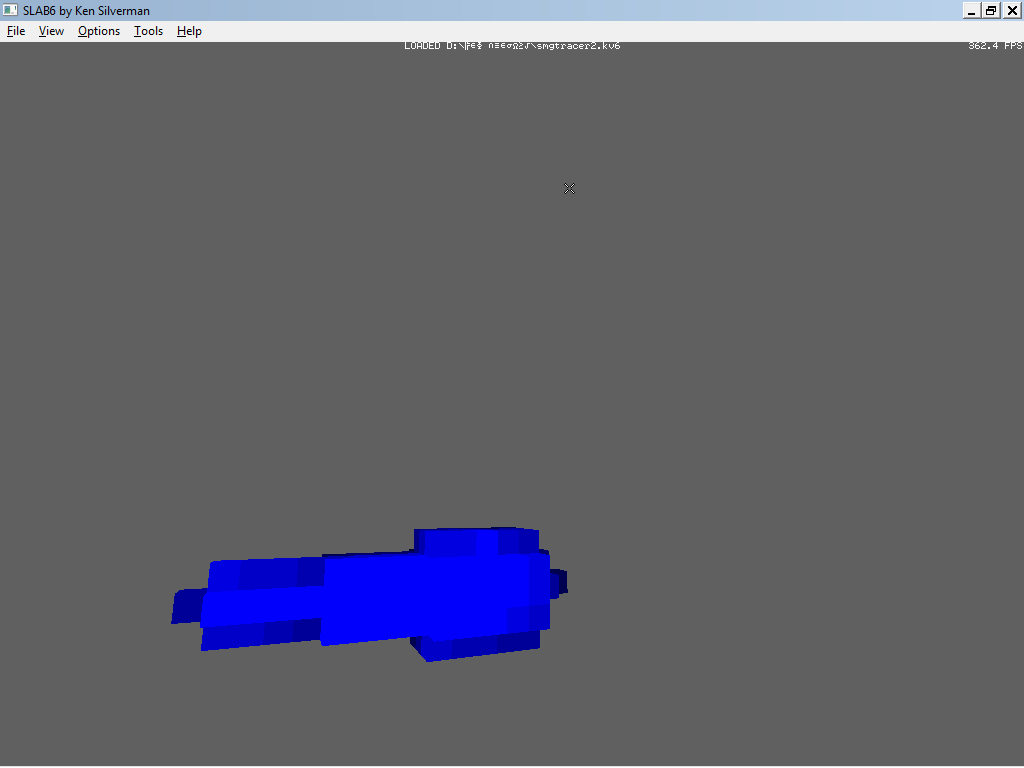Click the restore window icon
The width and height of the screenshot is (1024, 768).
tap(991, 10)
